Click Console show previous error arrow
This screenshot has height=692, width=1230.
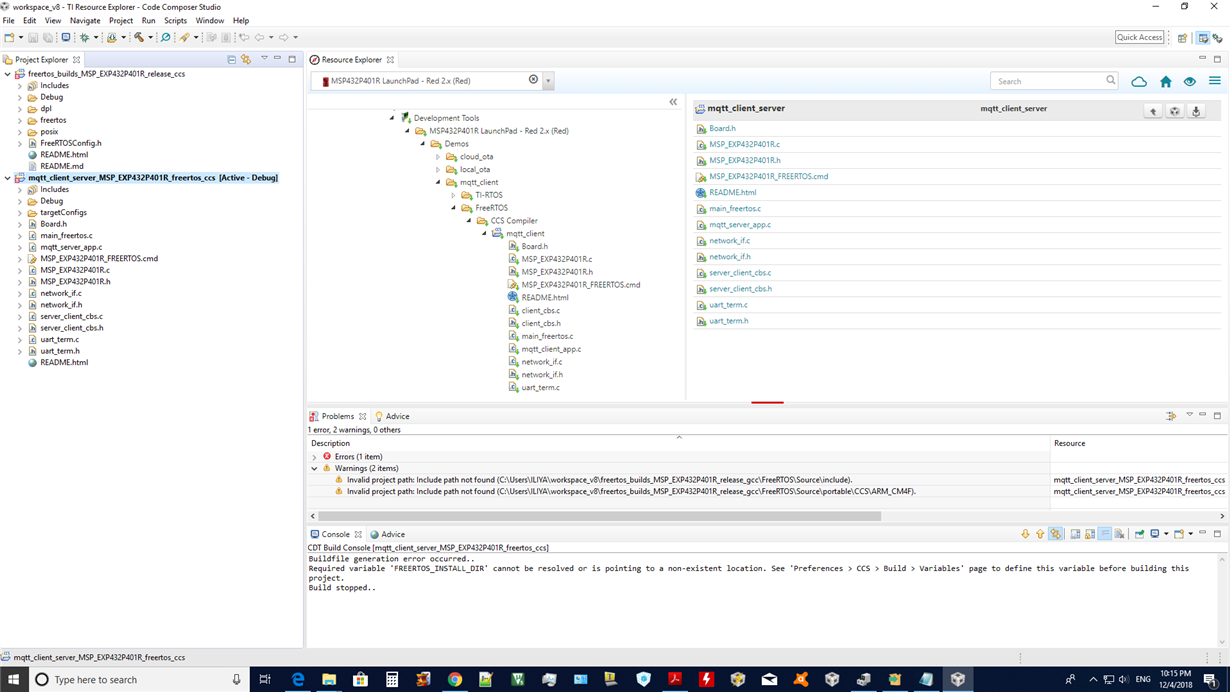point(1040,534)
